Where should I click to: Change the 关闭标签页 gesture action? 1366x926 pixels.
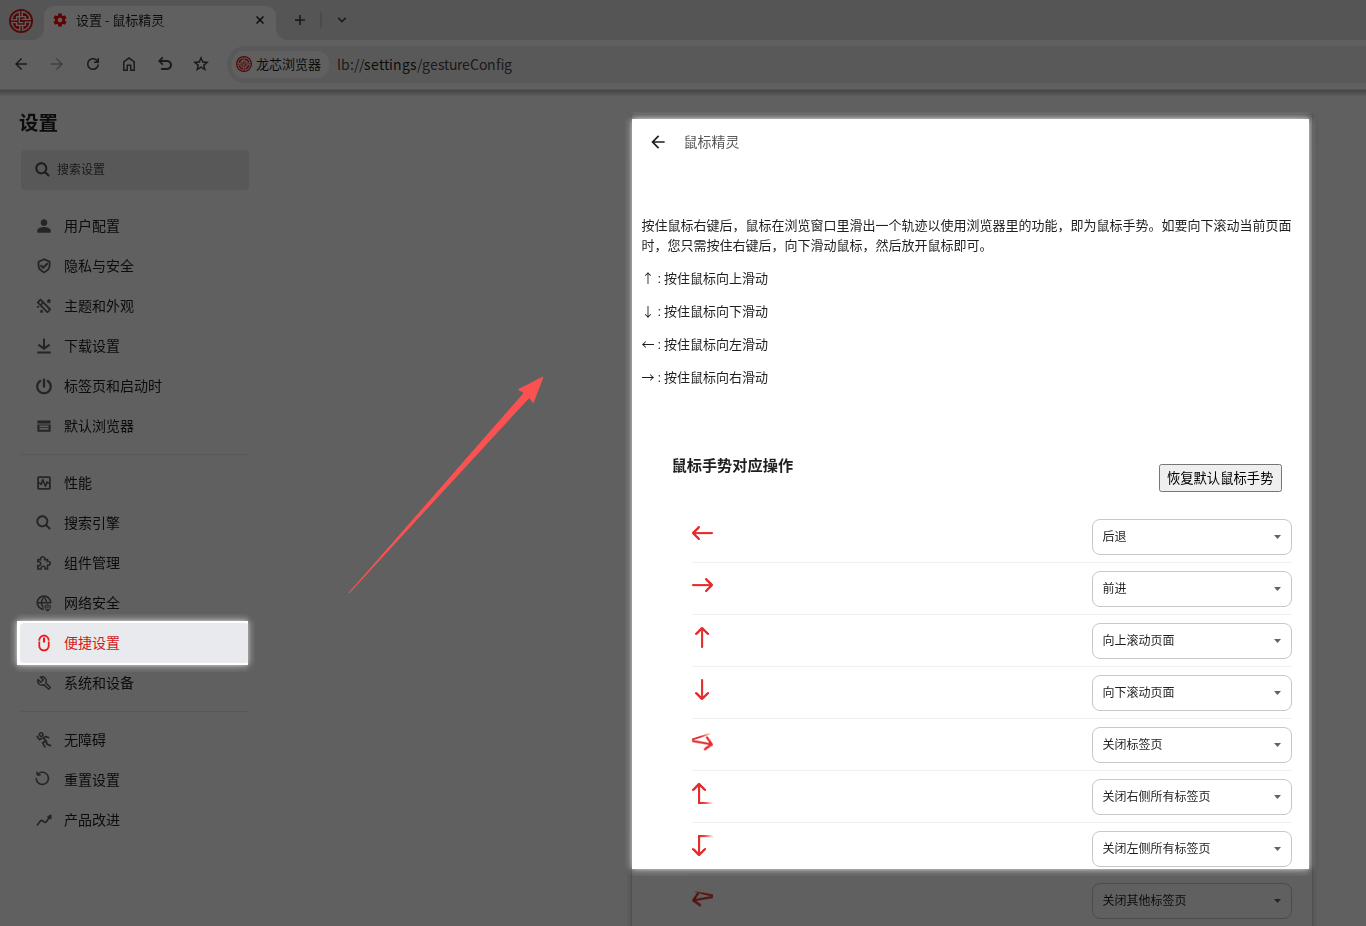tap(1190, 745)
